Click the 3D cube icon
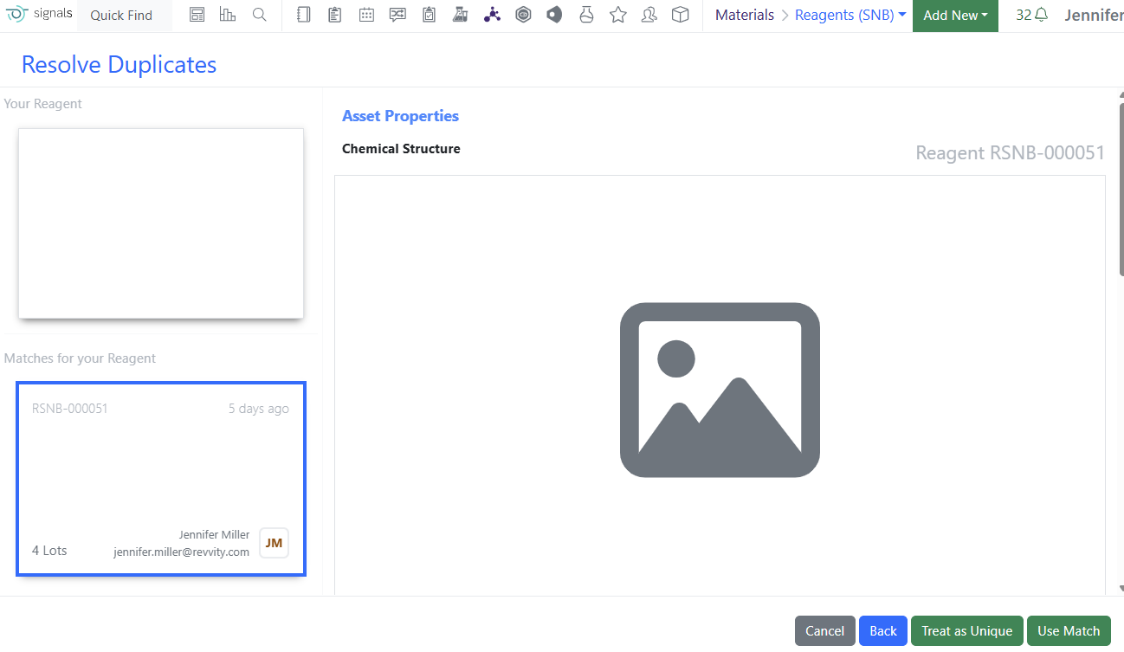This screenshot has width=1124, height=652. pos(680,15)
